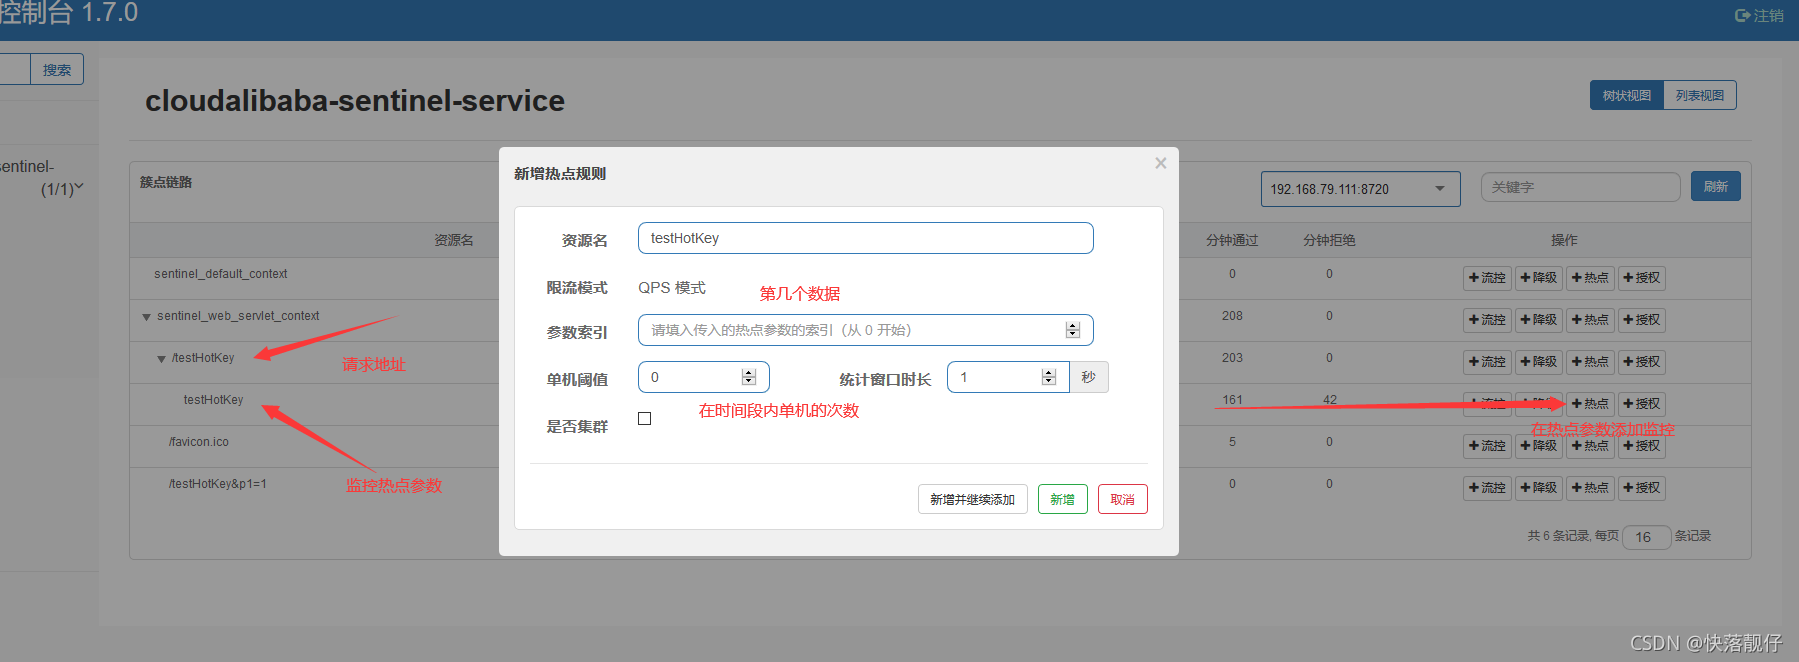Viewport: 1799px width, 662px height.
Task: Add 热点 for sentinel_web_servlet_context row
Action: click(1590, 320)
